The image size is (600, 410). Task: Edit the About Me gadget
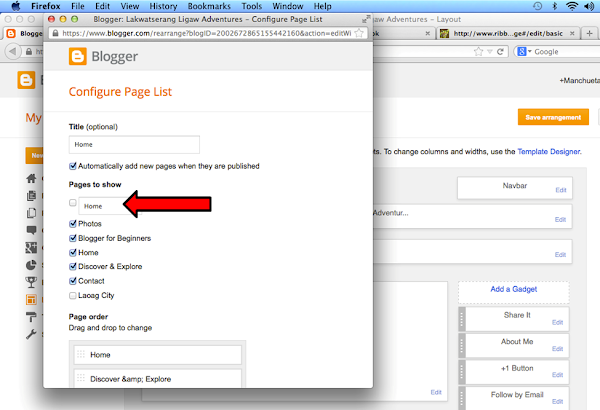[557, 349]
